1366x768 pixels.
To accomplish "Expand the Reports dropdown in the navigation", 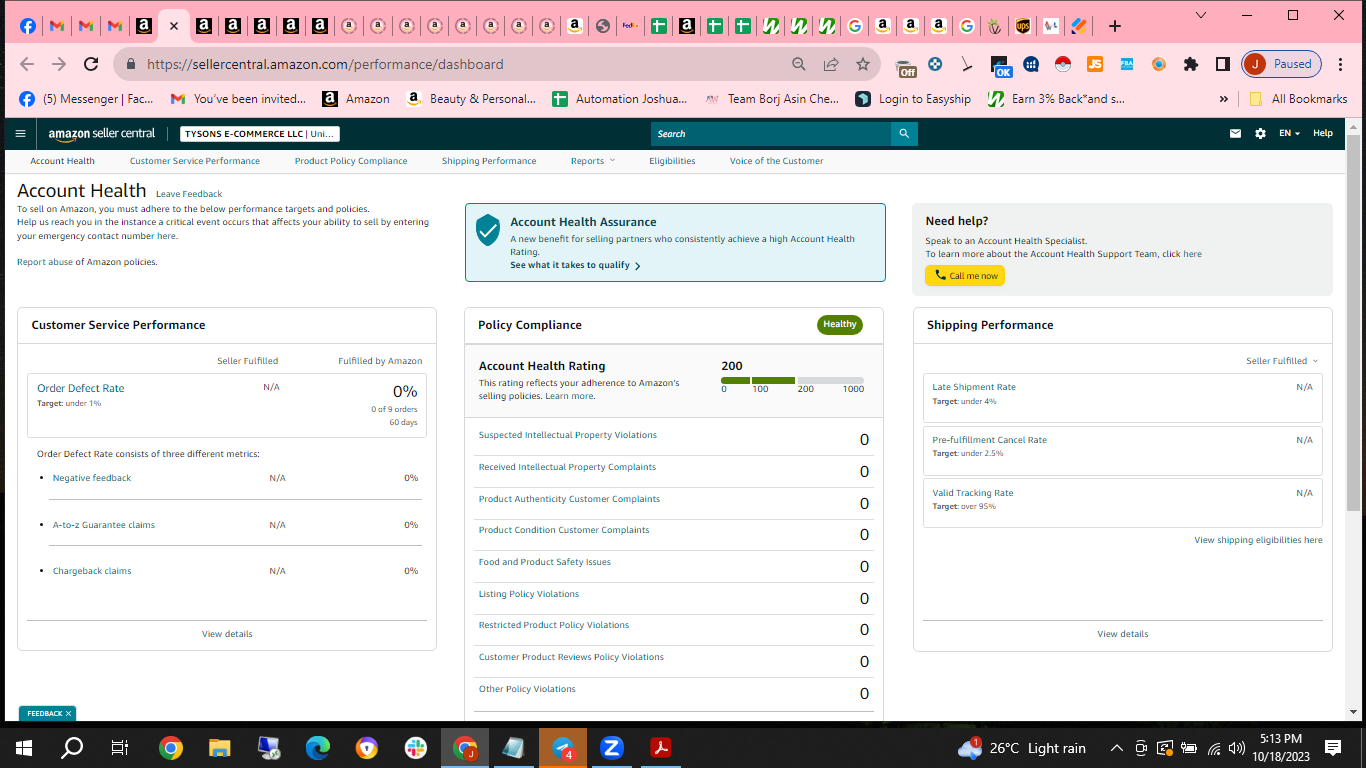I will pos(593,161).
